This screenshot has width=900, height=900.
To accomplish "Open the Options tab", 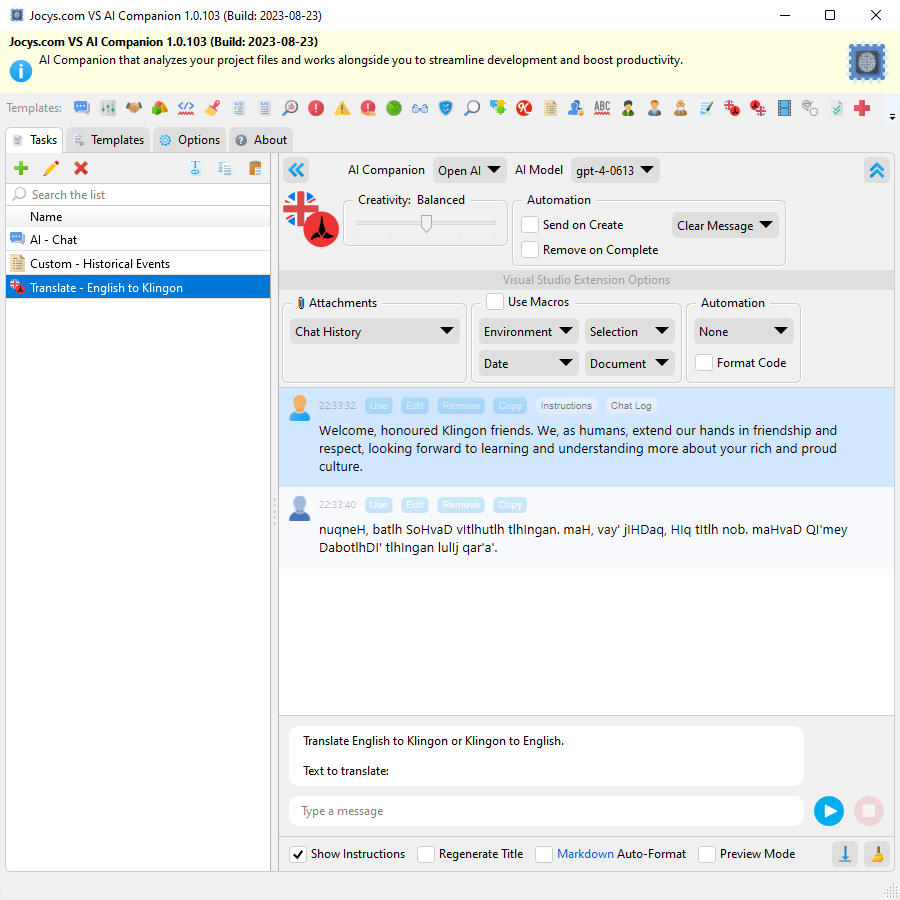I will coord(189,139).
